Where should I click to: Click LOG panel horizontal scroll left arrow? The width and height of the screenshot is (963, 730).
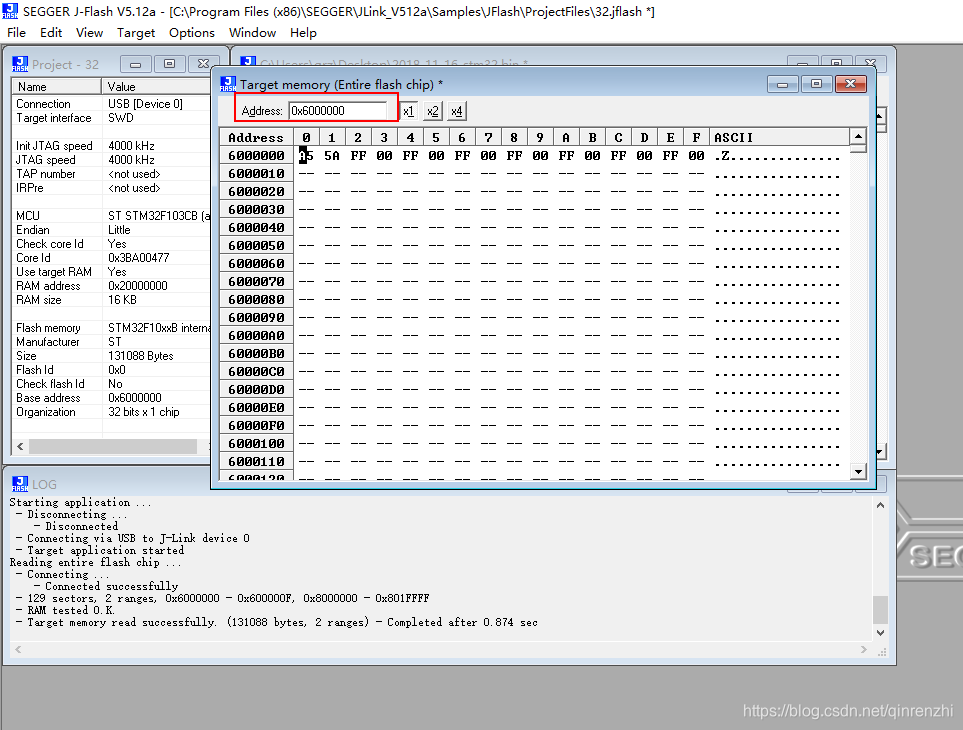(x=18, y=650)
